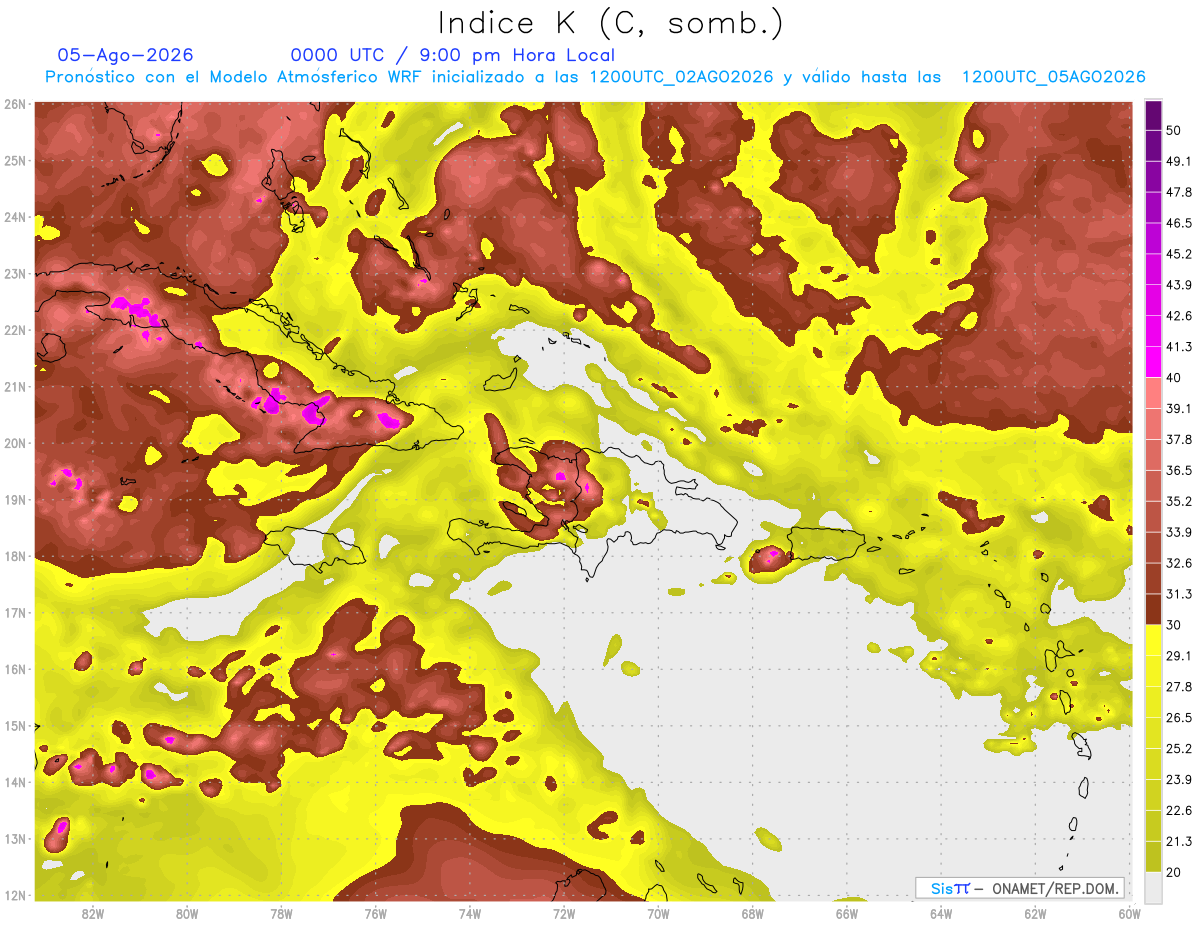The width and height of the screenshot is (1200, 927).
Task: Click the "78W" longitude label
Action: [x=281, y=913]
